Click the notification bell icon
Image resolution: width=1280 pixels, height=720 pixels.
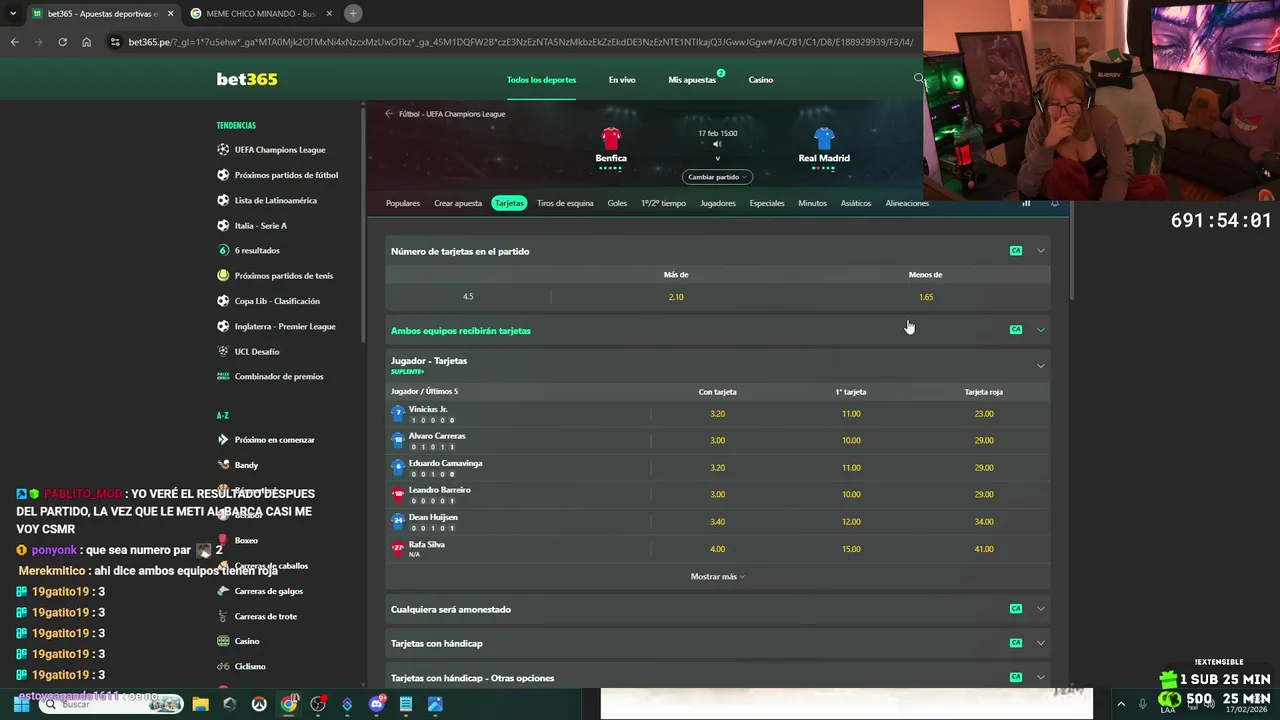point(1054,203)
